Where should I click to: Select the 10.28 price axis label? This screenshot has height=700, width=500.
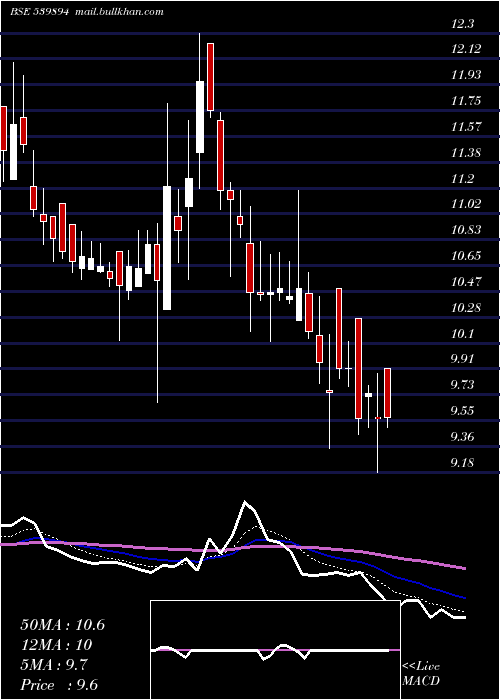pos(466,308)
